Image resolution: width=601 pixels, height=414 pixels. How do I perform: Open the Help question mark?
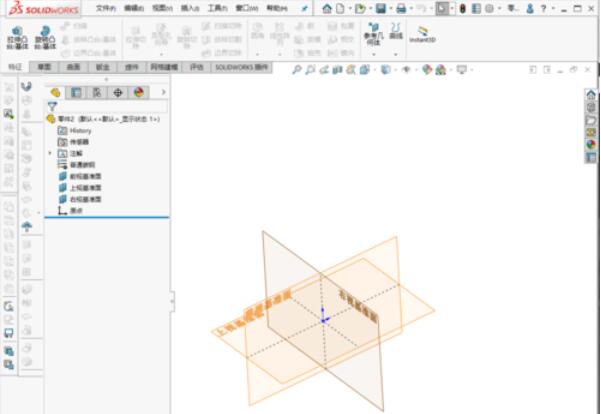[544, 8]
